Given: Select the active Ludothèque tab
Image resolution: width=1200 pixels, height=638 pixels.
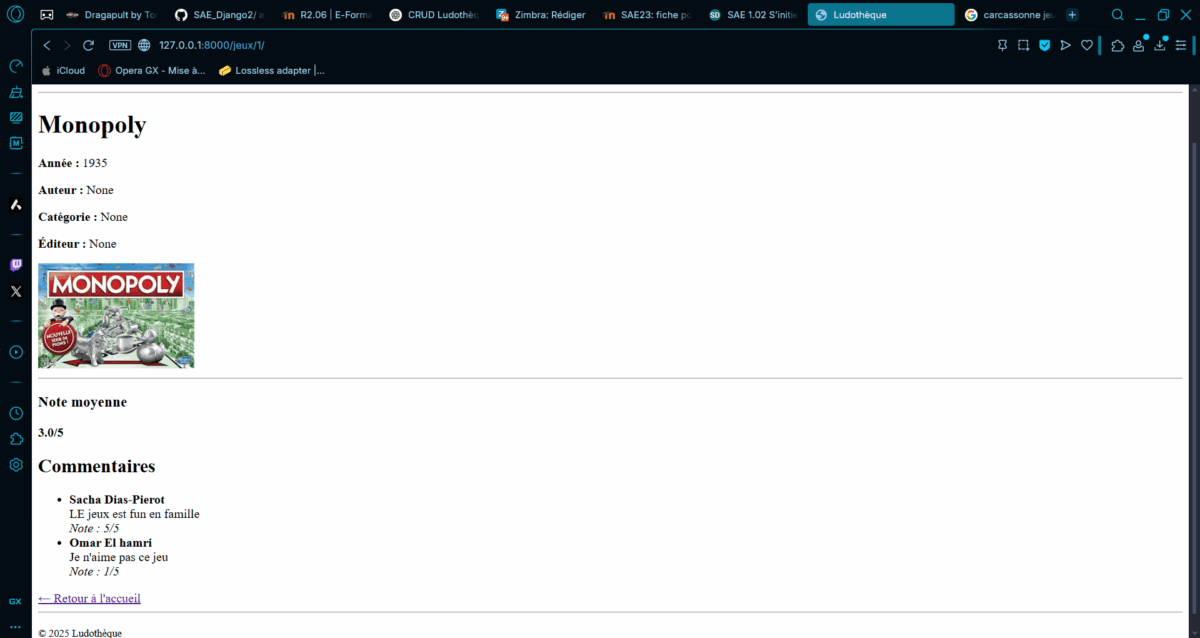Looking at the screenshot, I should 881,15.
